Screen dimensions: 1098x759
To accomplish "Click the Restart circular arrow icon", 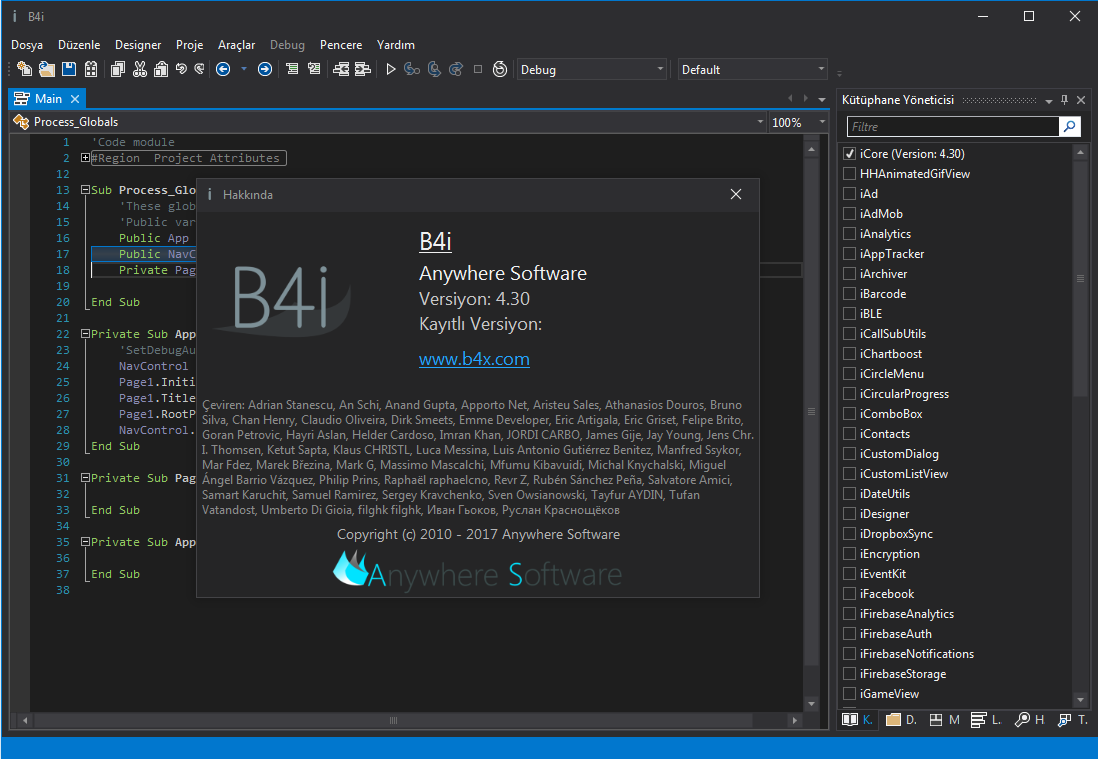I will pyautogui.click(x=499, y=69).
